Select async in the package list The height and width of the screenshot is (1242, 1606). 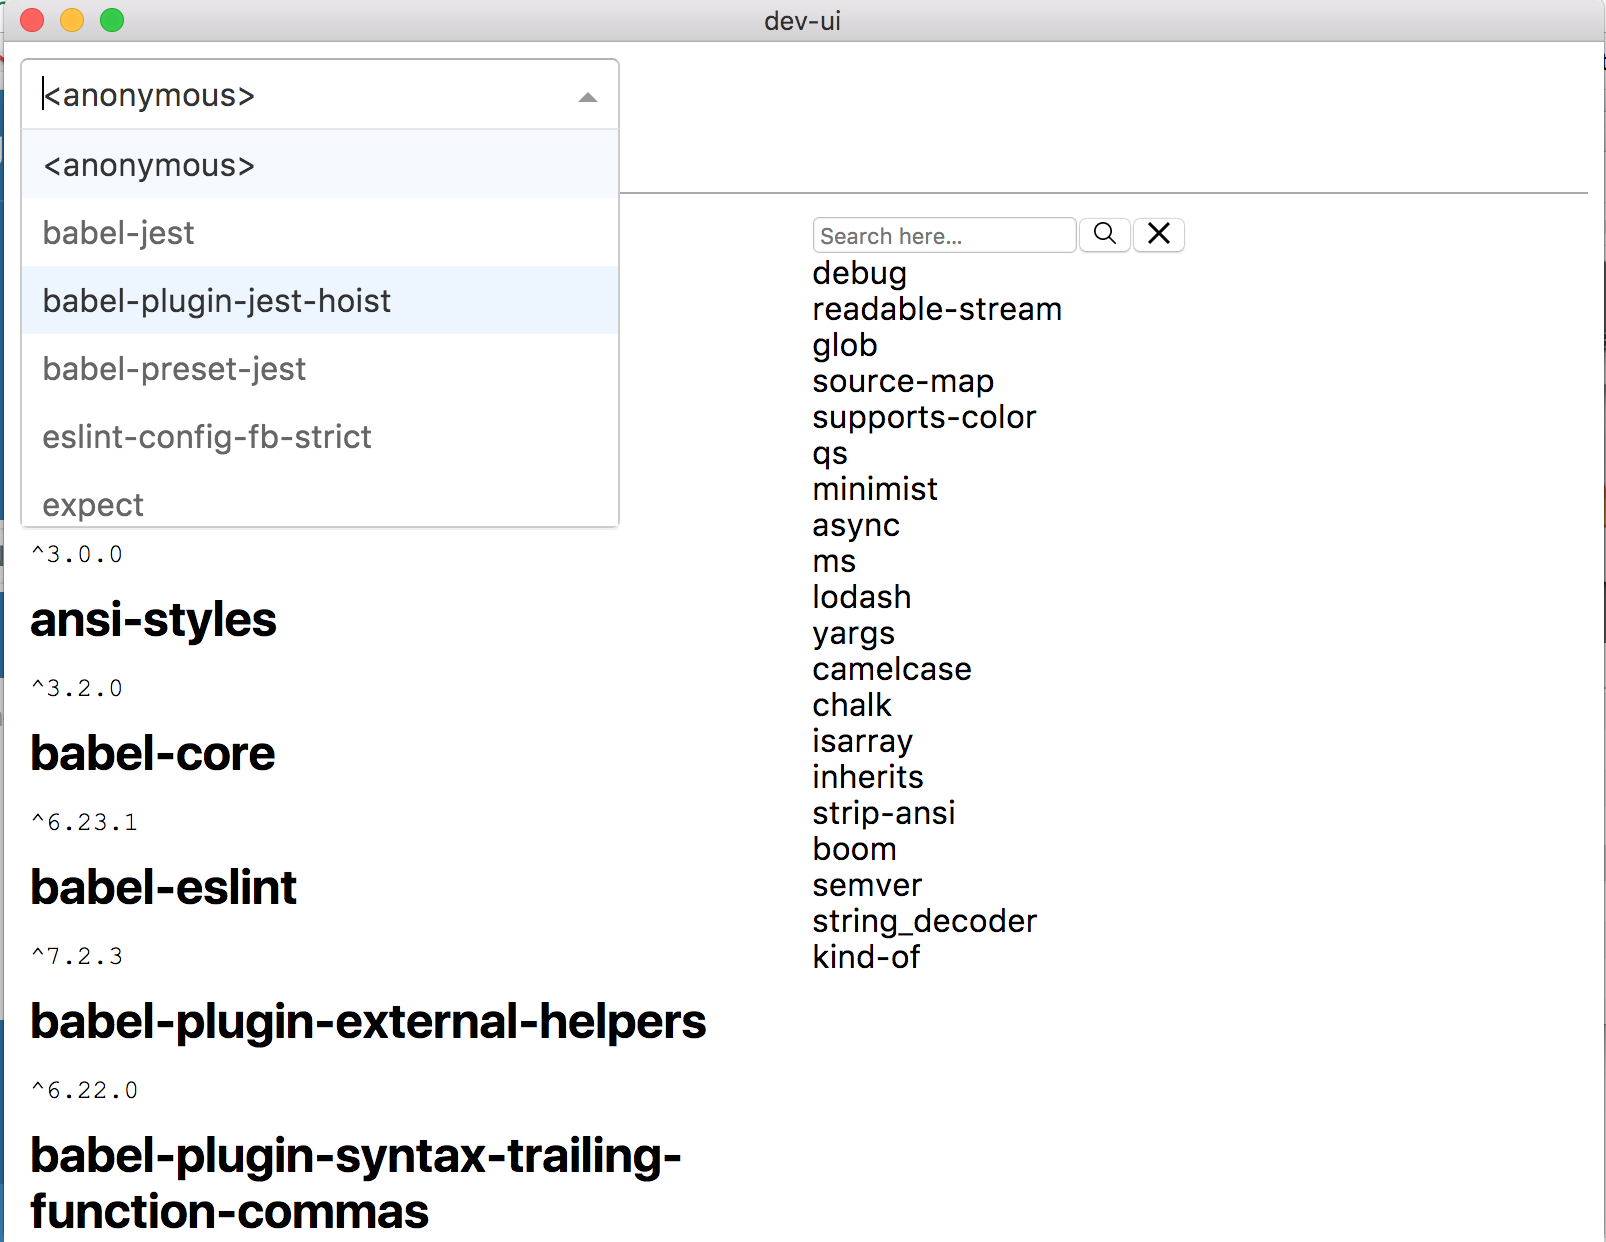[x=856, y=525]
